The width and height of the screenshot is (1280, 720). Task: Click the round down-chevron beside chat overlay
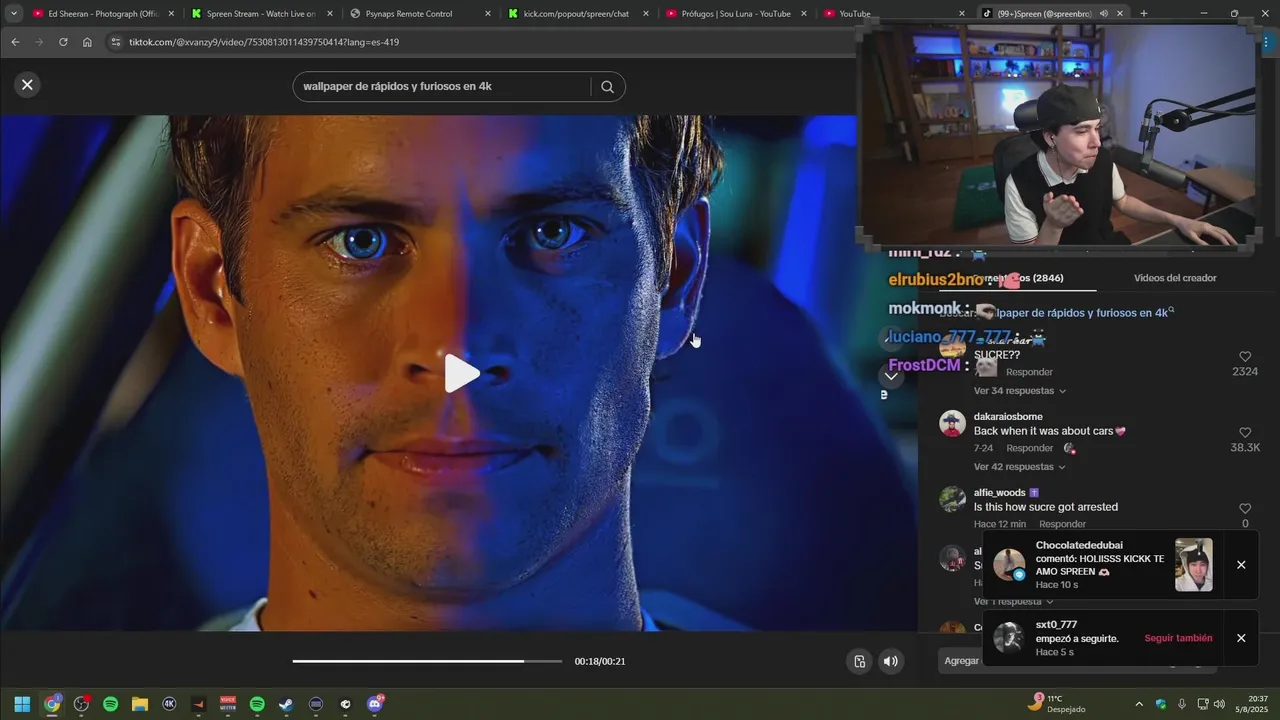pos(891,376)
